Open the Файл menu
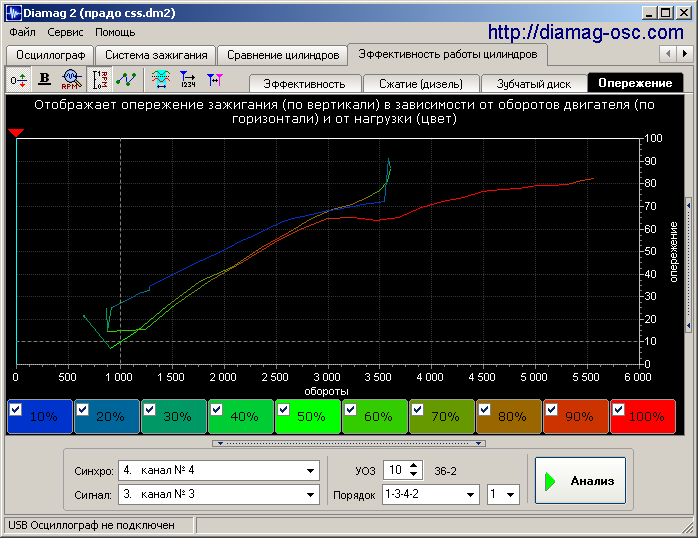Screen dimensions: 698x538 [x=22, y=32]
